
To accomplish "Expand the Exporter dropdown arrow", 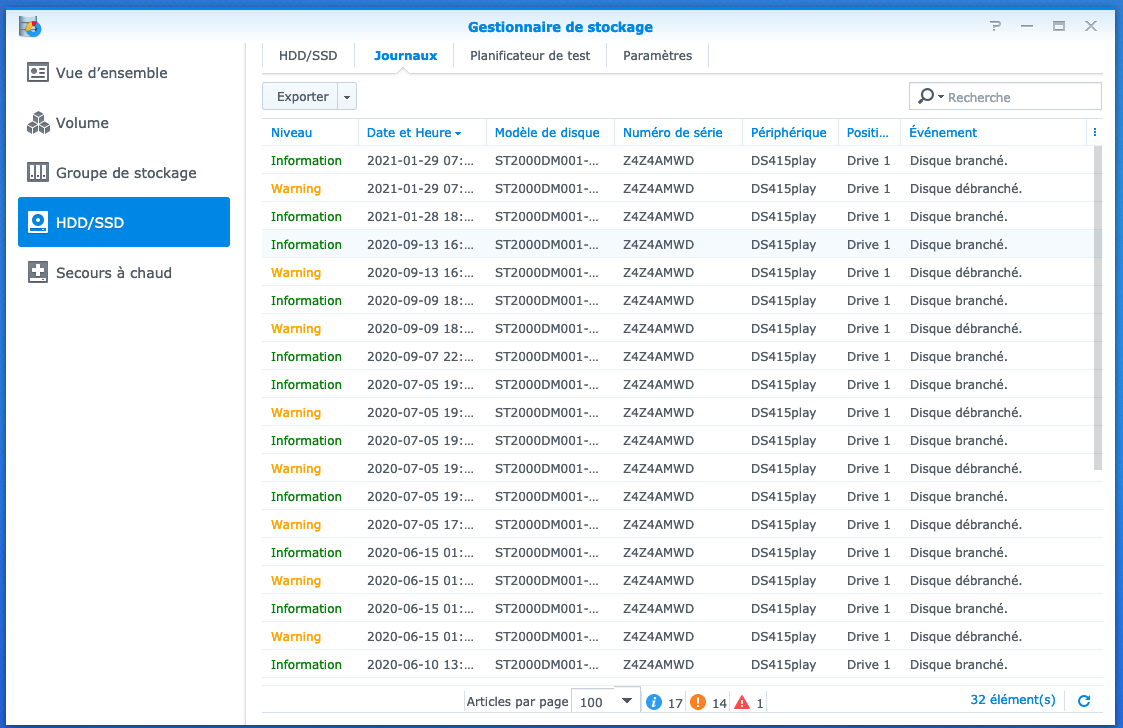I will click(x=347, y=97).
